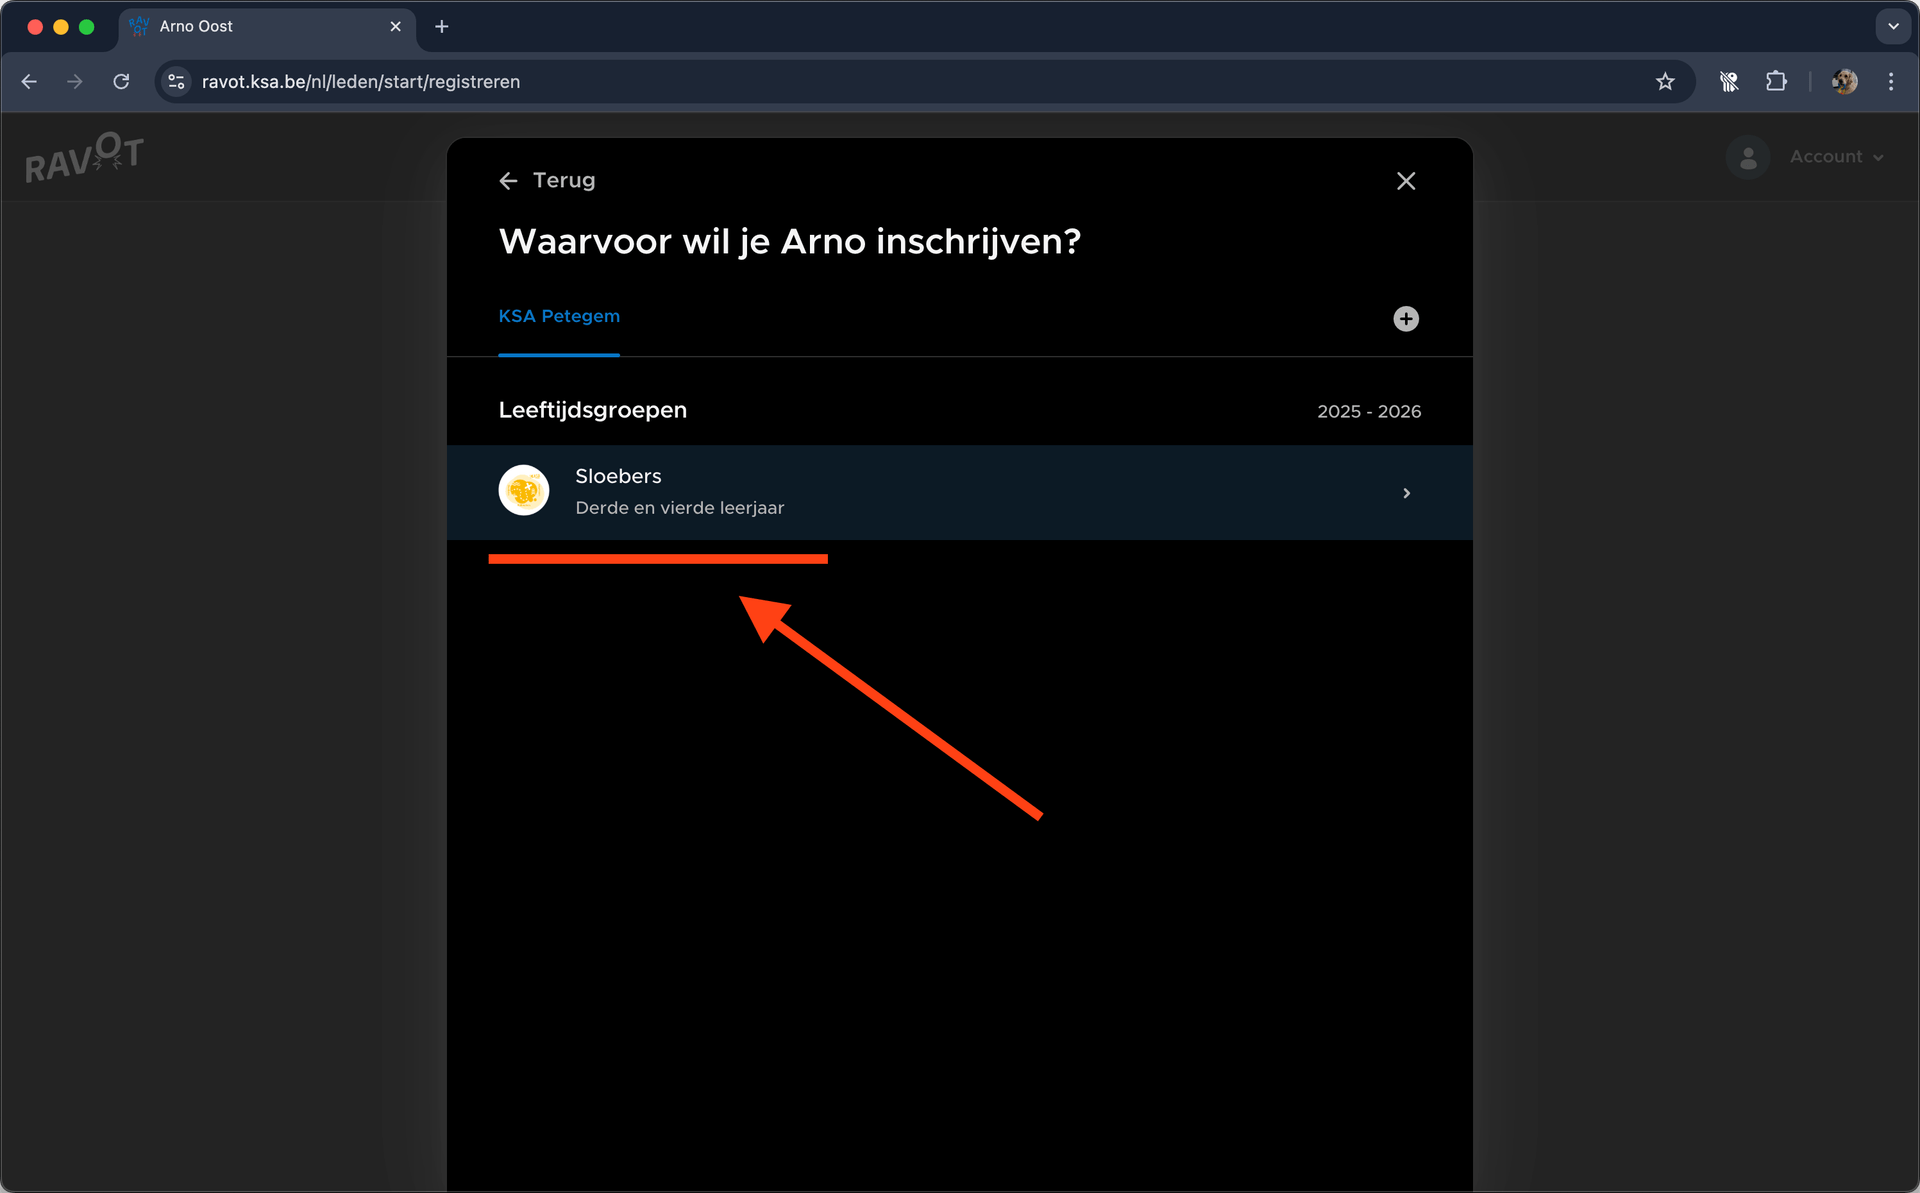Close the registration dialog with X

pyautogui.click(x=1406, y=181)
